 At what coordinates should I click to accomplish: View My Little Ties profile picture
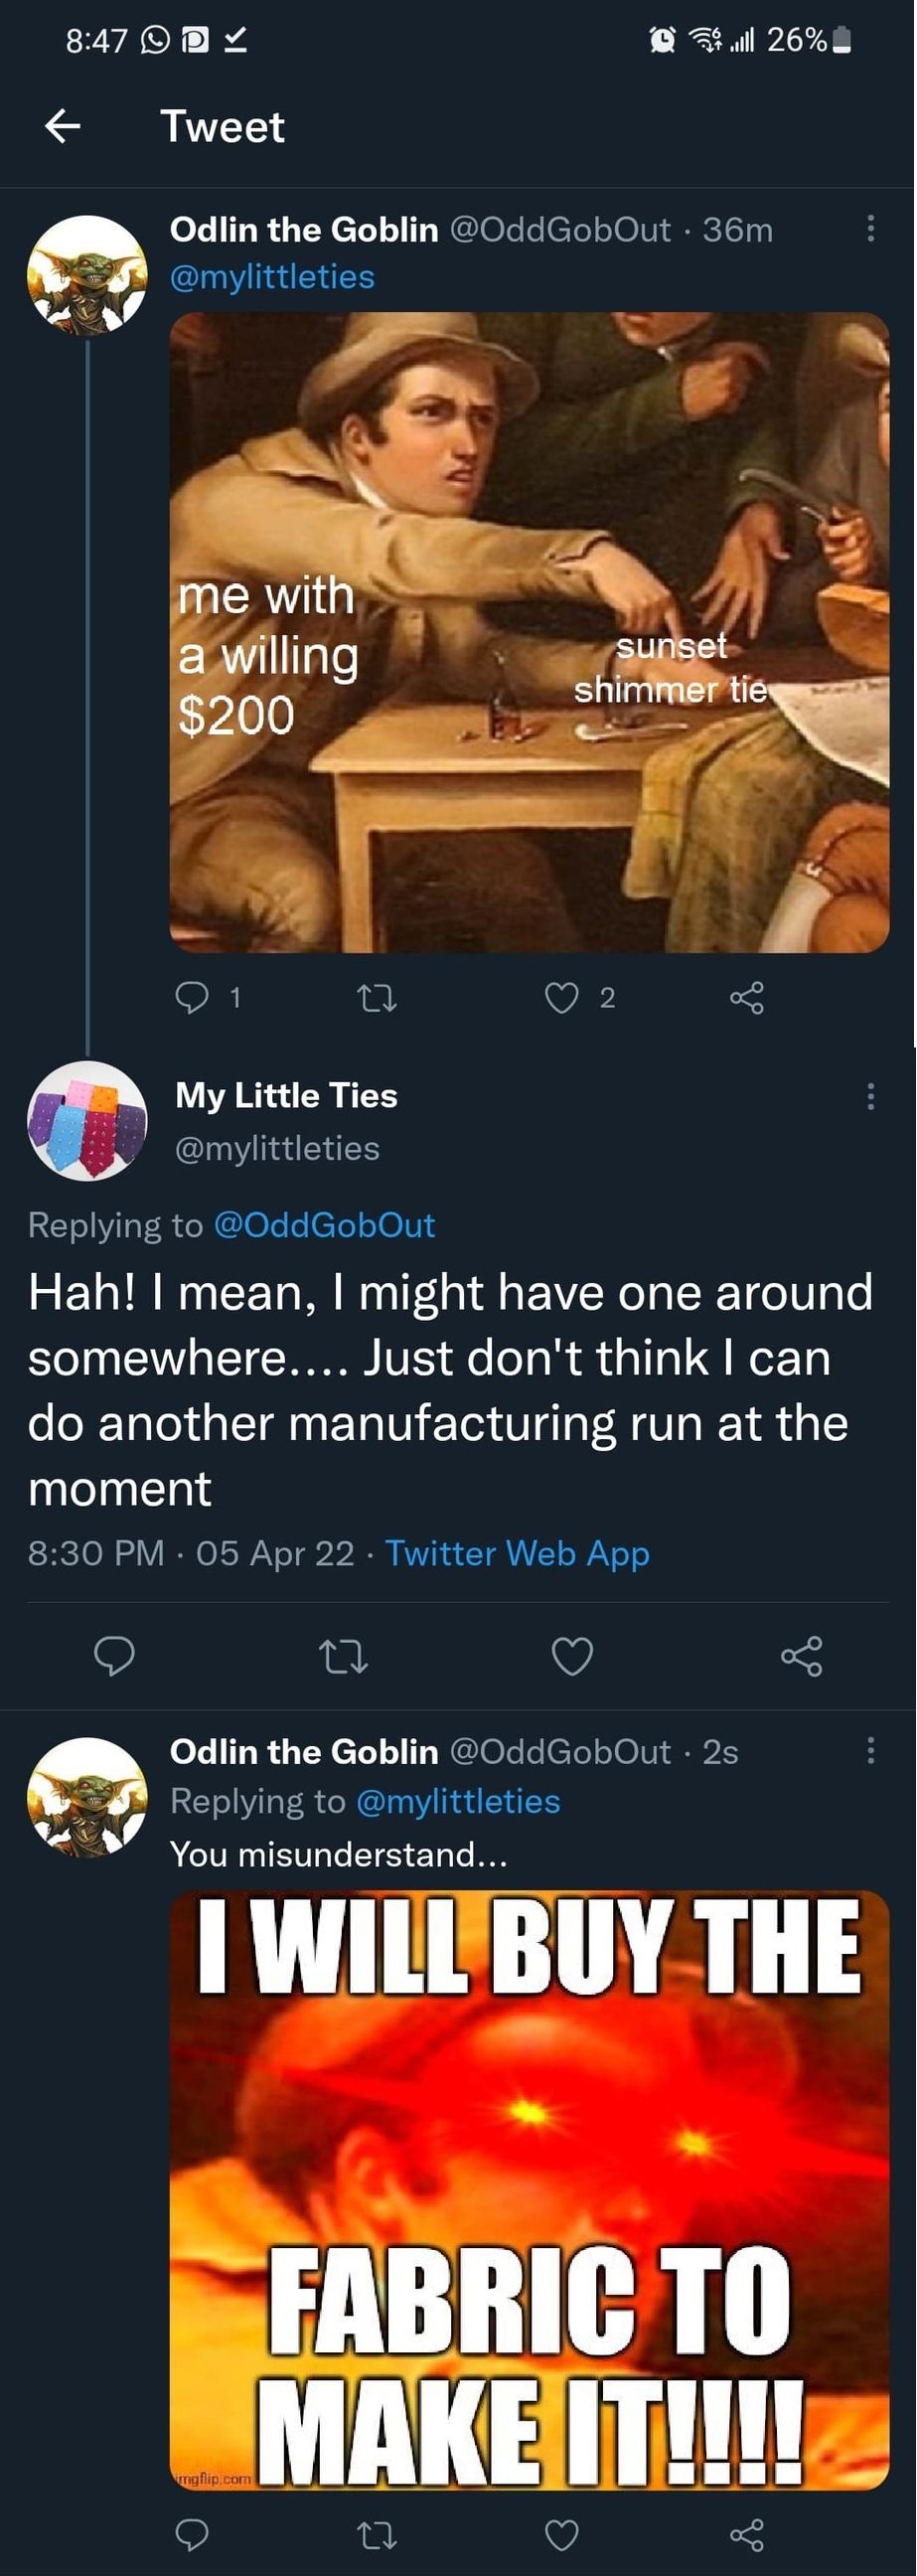[x=87, y=1120]
